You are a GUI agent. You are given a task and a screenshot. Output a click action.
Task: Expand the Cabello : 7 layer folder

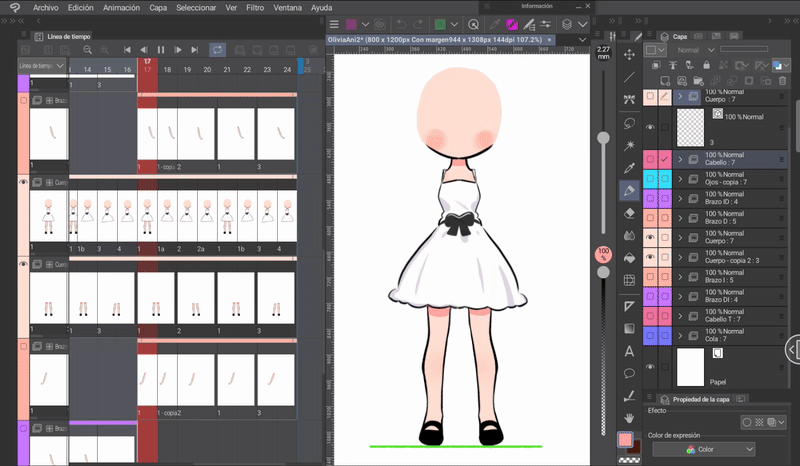click(680, 159)
